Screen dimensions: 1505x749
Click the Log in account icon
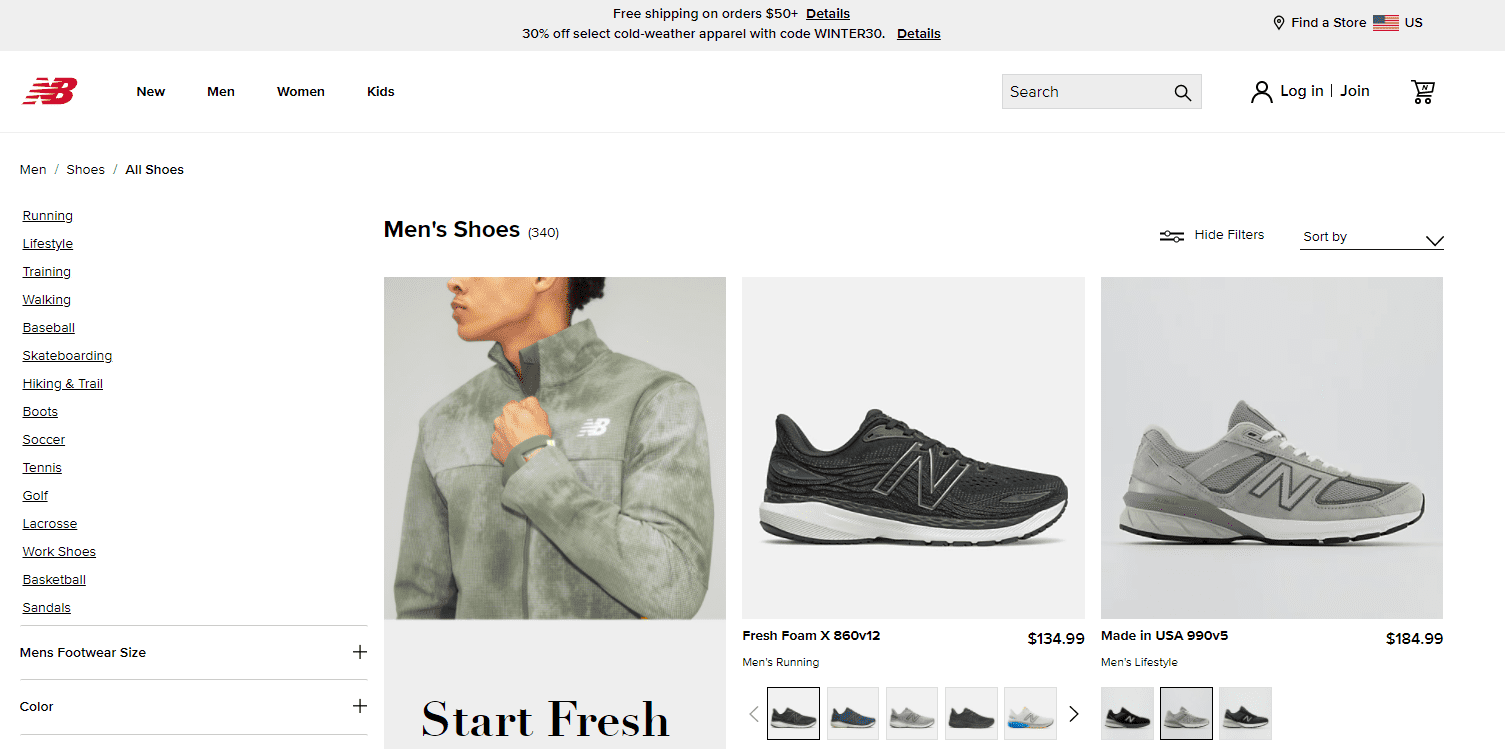coord(1261,91)
